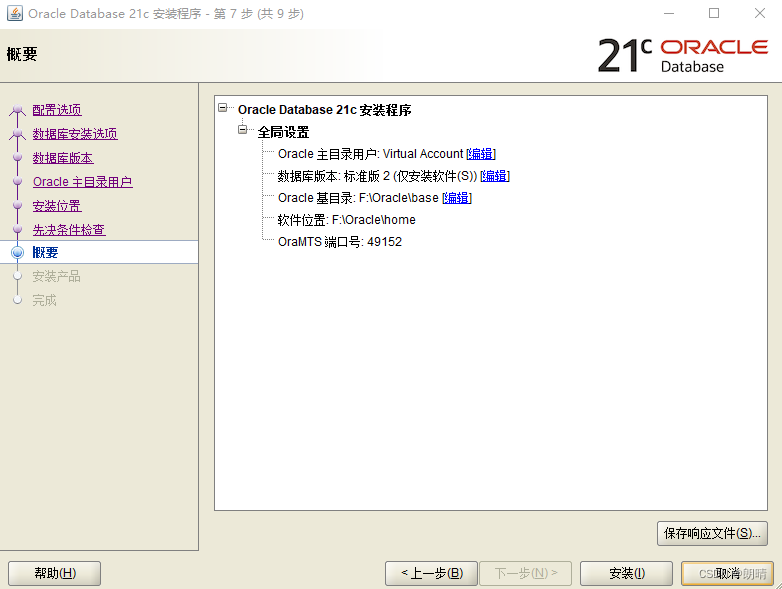The image size is (782, 589).
Task: Open help with the 帮助(H) button
Action: click(54, 574)
